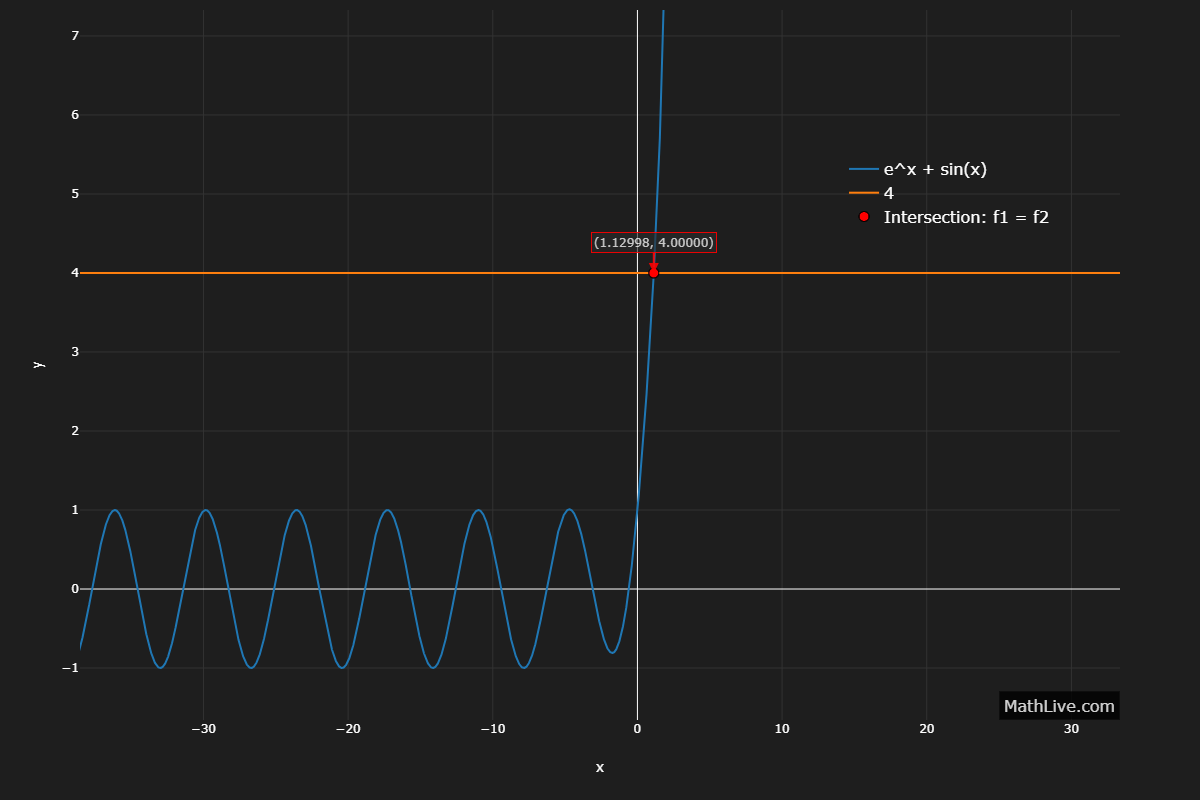Click the 7 tick label on the y-axis
This screenshot has height=800, width=1200.
point(75,36)
